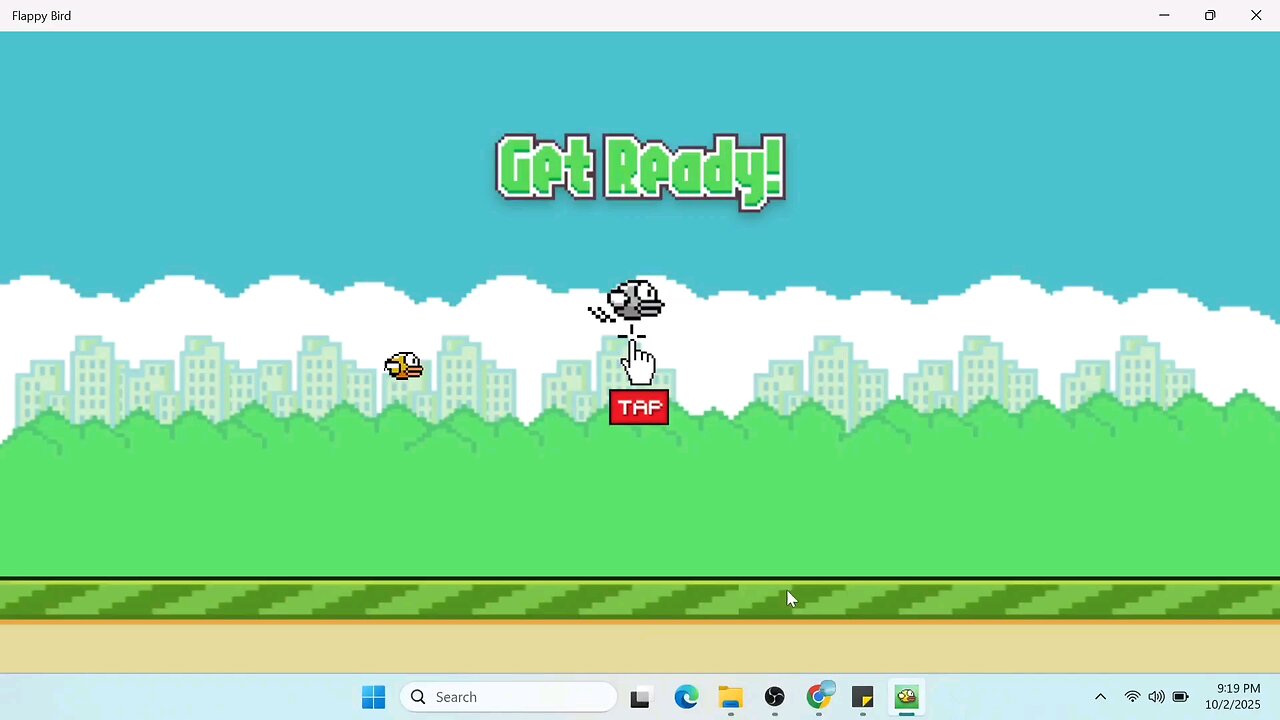Click the volume speaker tray icon
Screen dimensions: 1280x720
click(1156, 697)
